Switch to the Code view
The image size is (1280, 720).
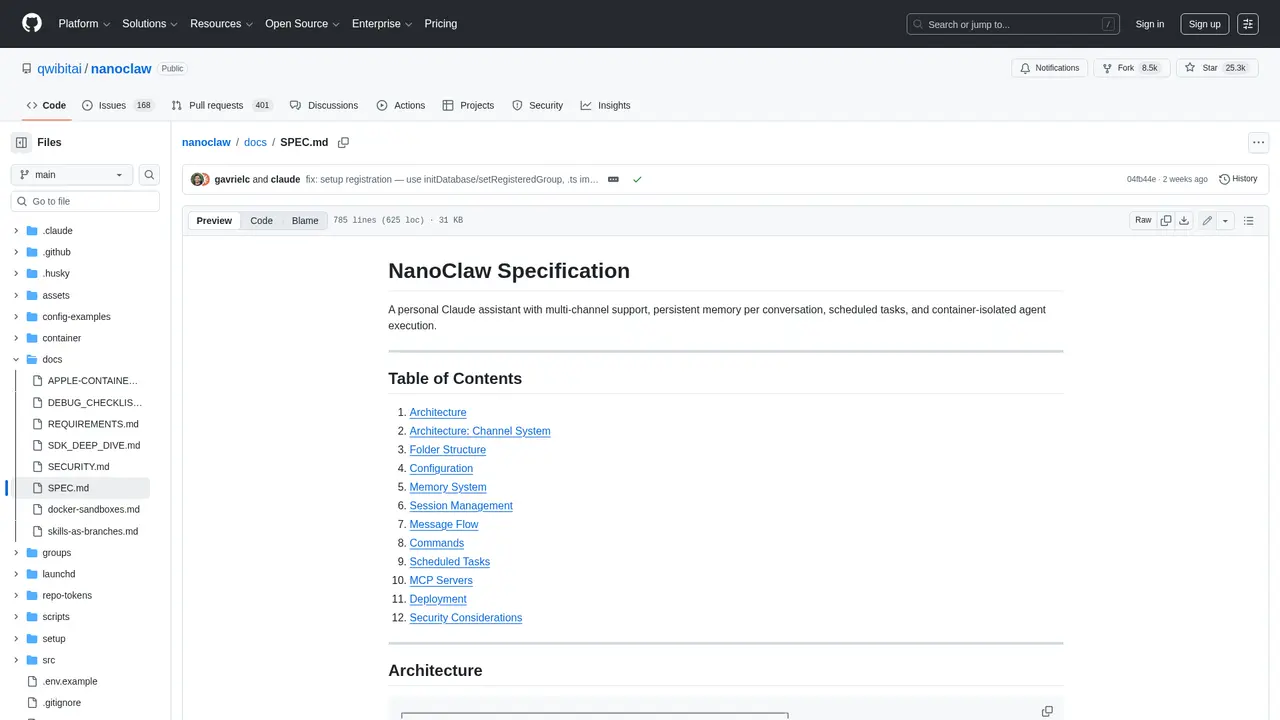[x=261, y=220]
